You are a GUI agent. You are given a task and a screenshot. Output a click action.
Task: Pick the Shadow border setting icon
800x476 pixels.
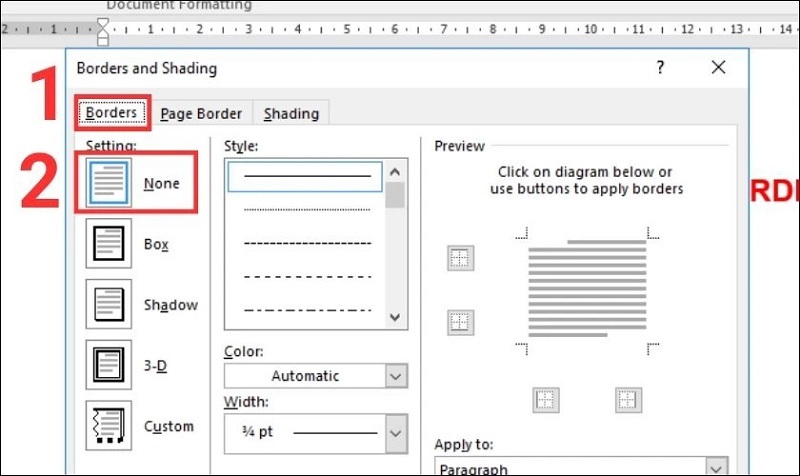[106, 304]
